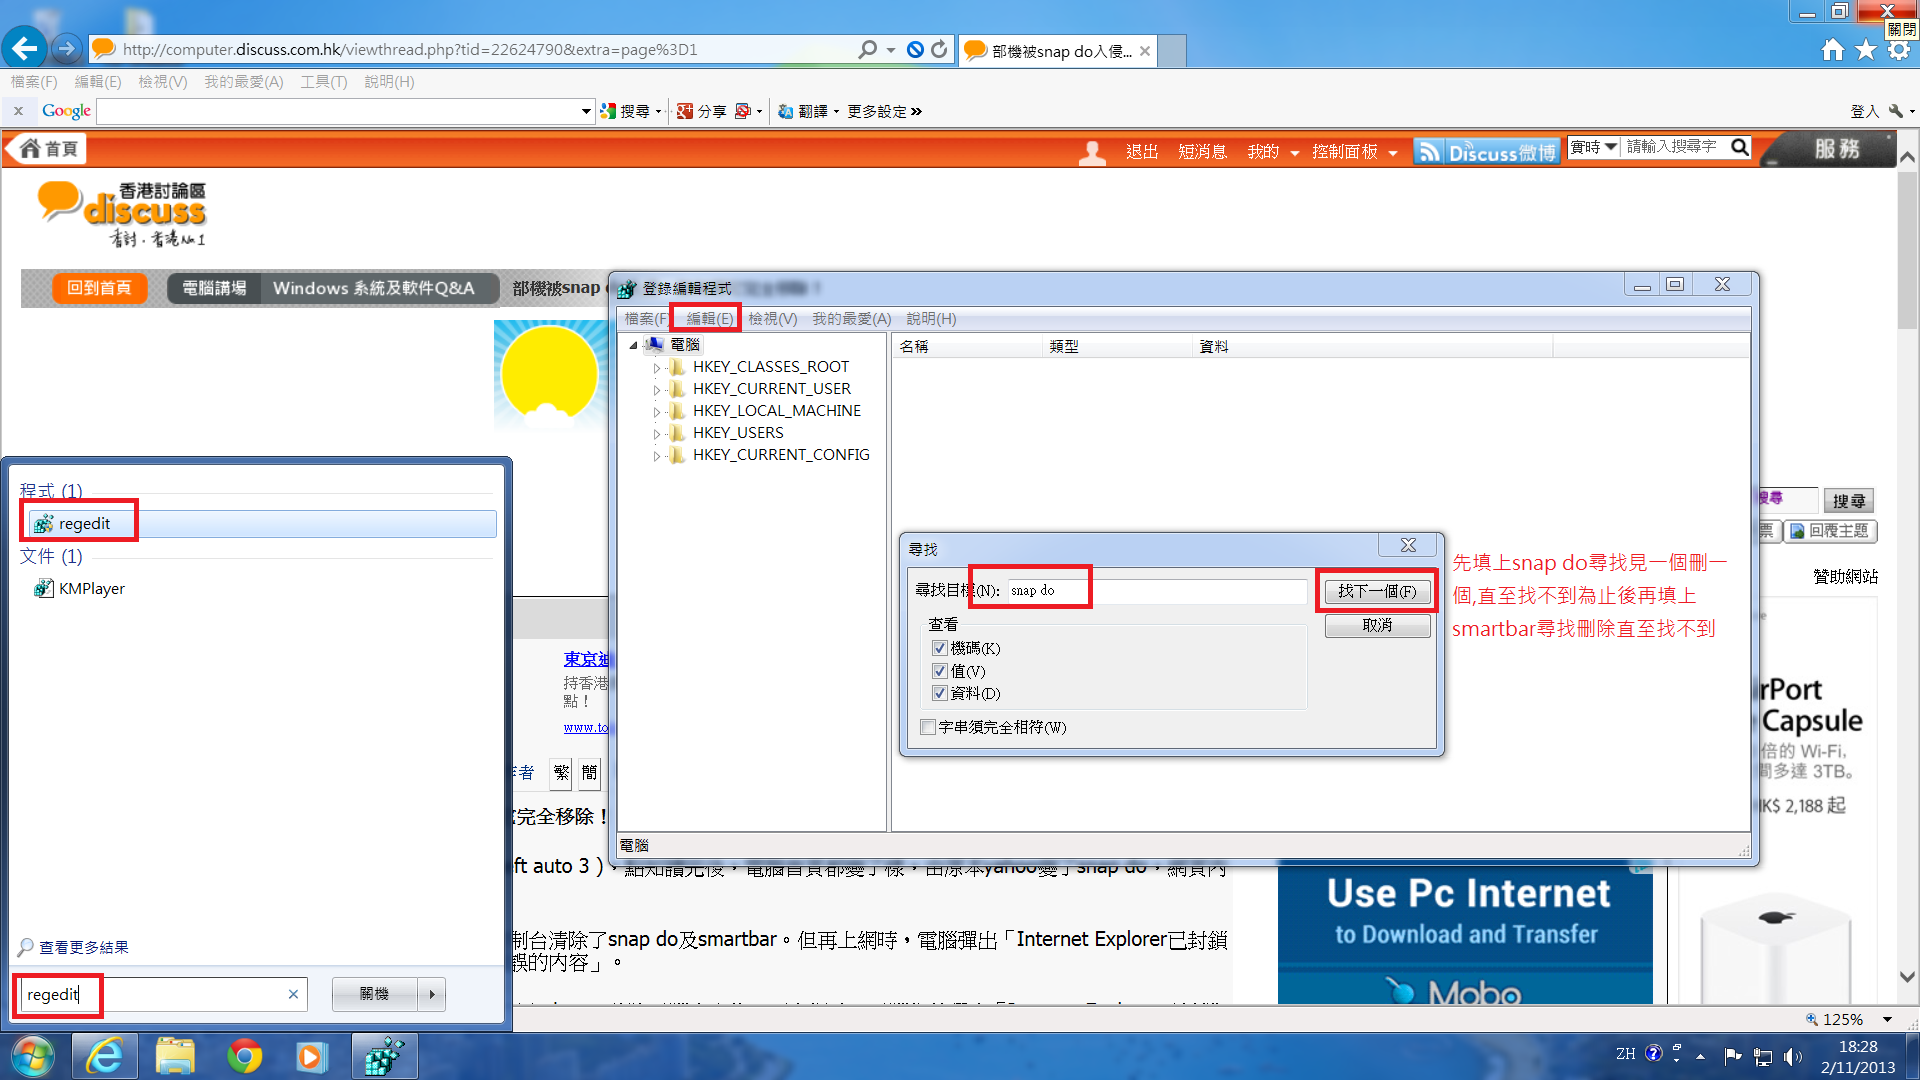
Task: Click the volume speaker tray icon
Action: (1792, 1056)
